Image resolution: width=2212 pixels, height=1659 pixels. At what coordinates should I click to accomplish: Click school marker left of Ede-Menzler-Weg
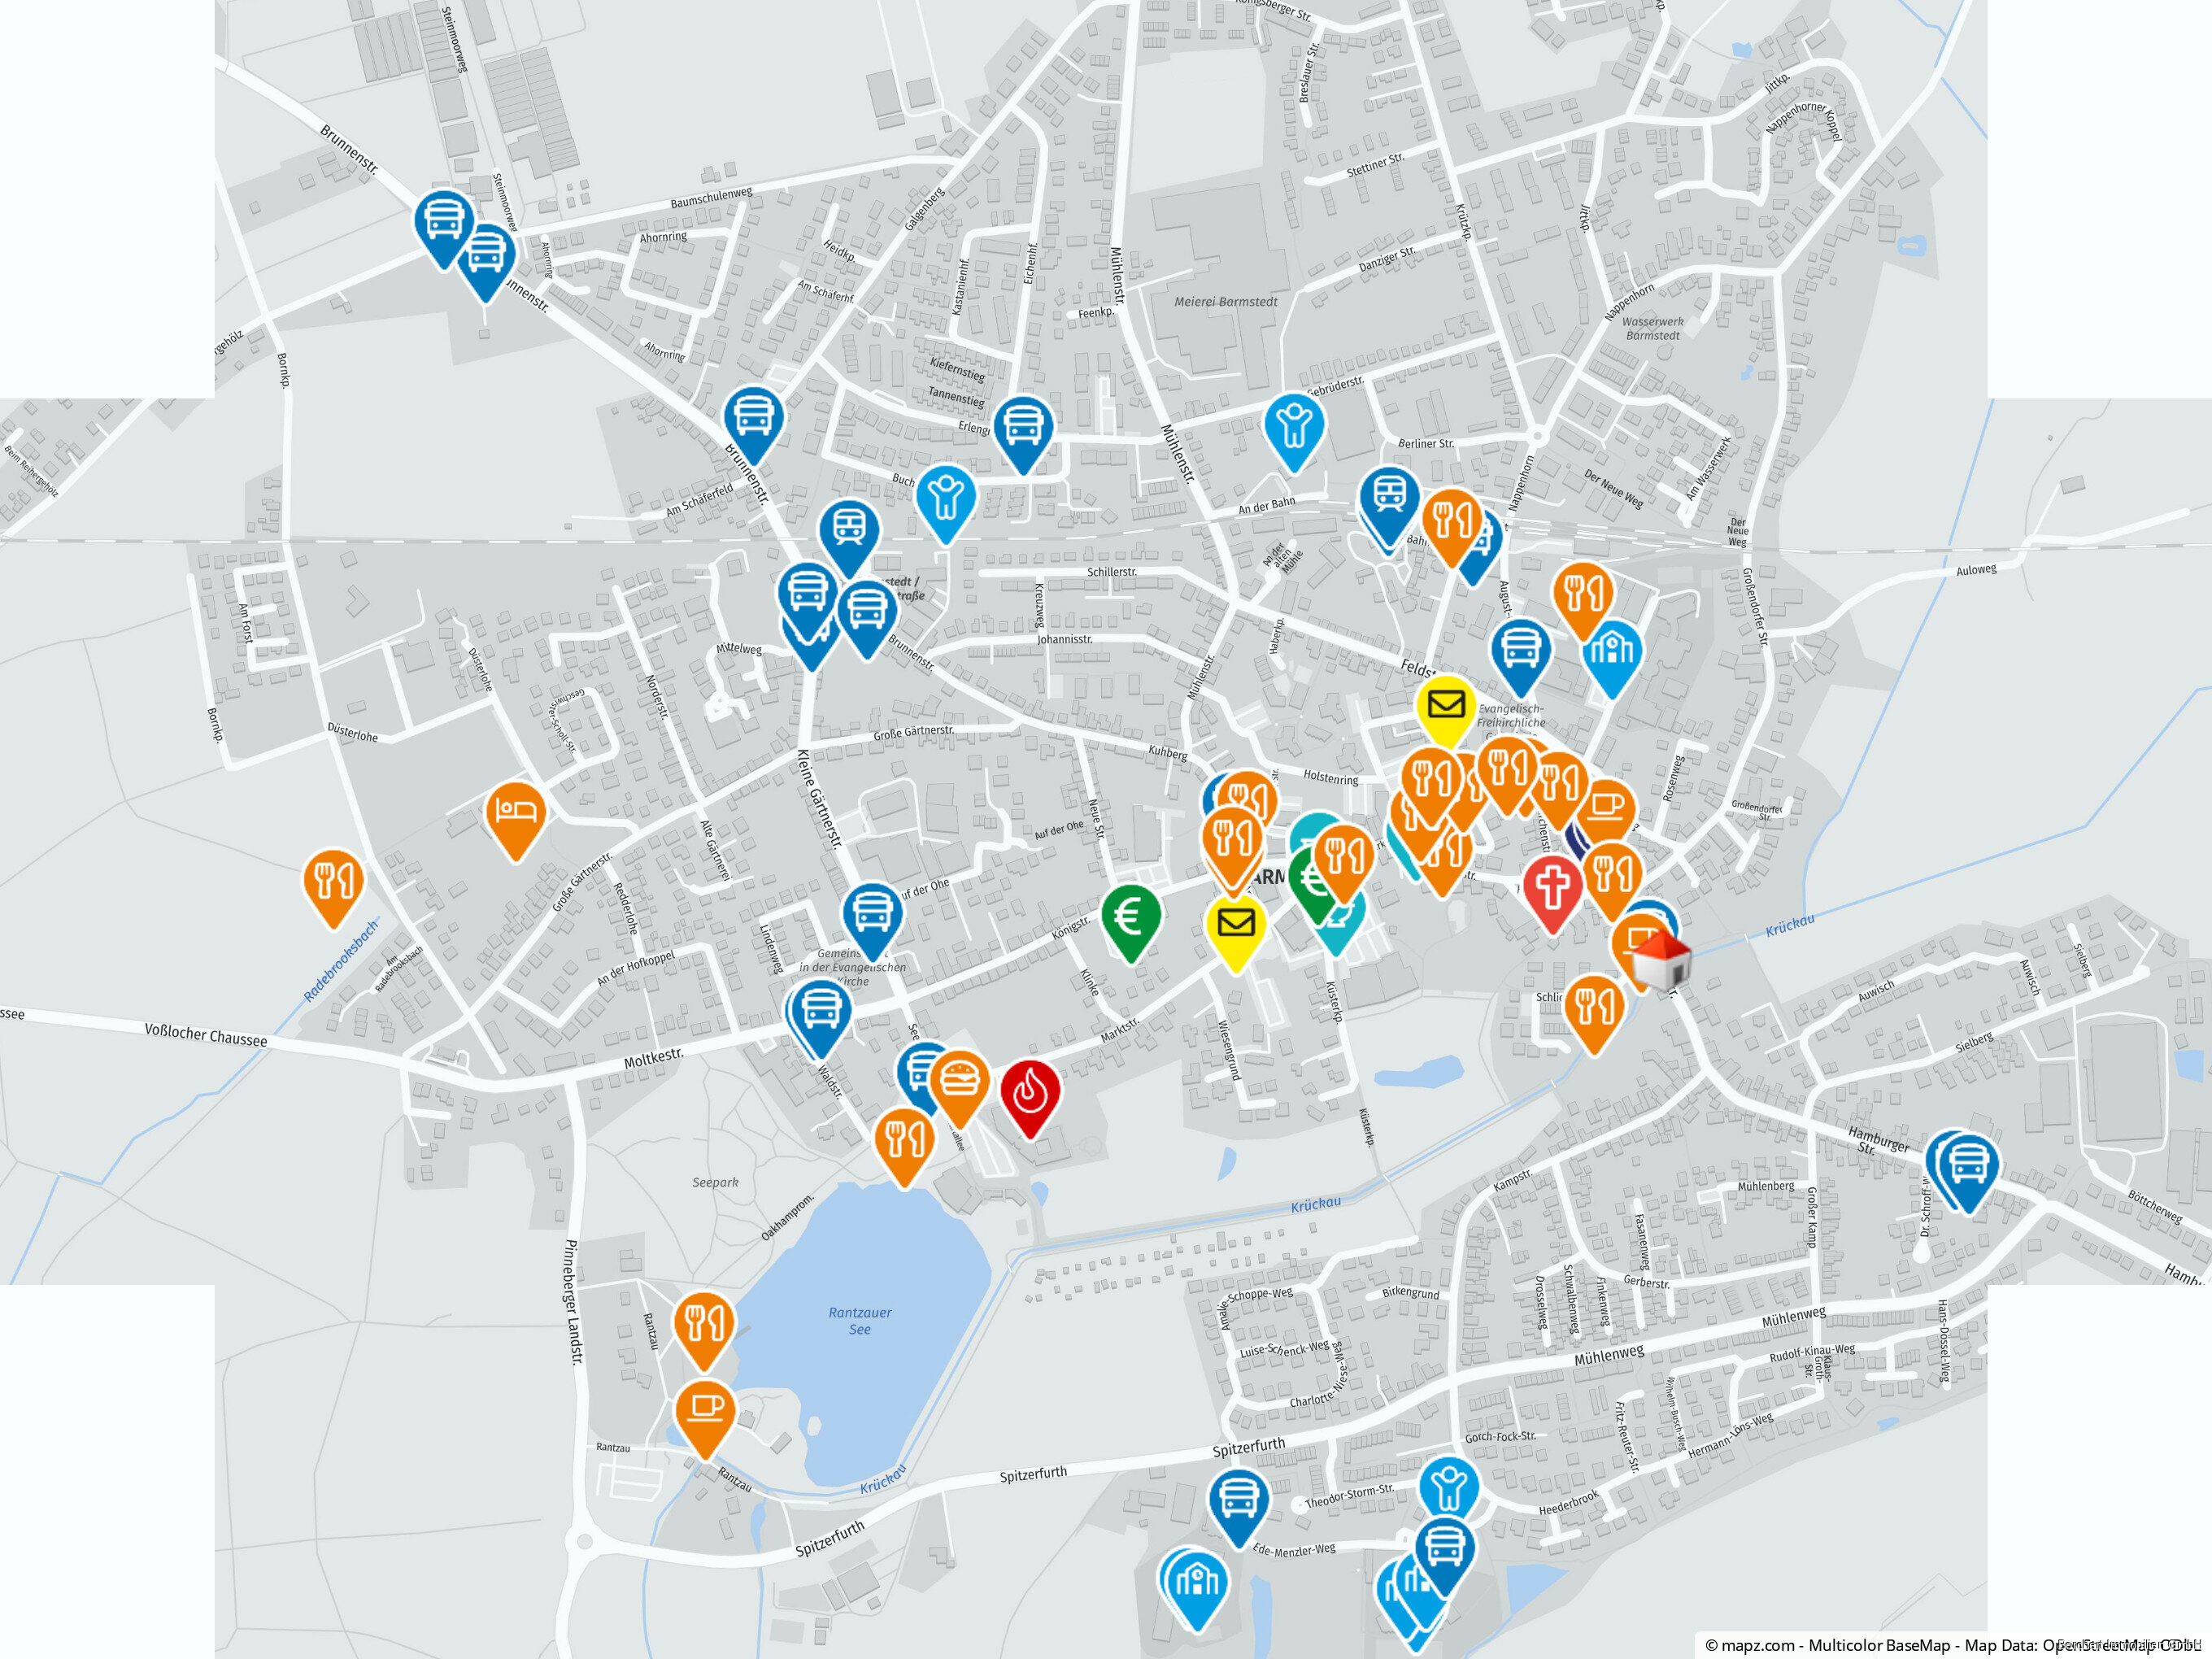[1196, 1591]
